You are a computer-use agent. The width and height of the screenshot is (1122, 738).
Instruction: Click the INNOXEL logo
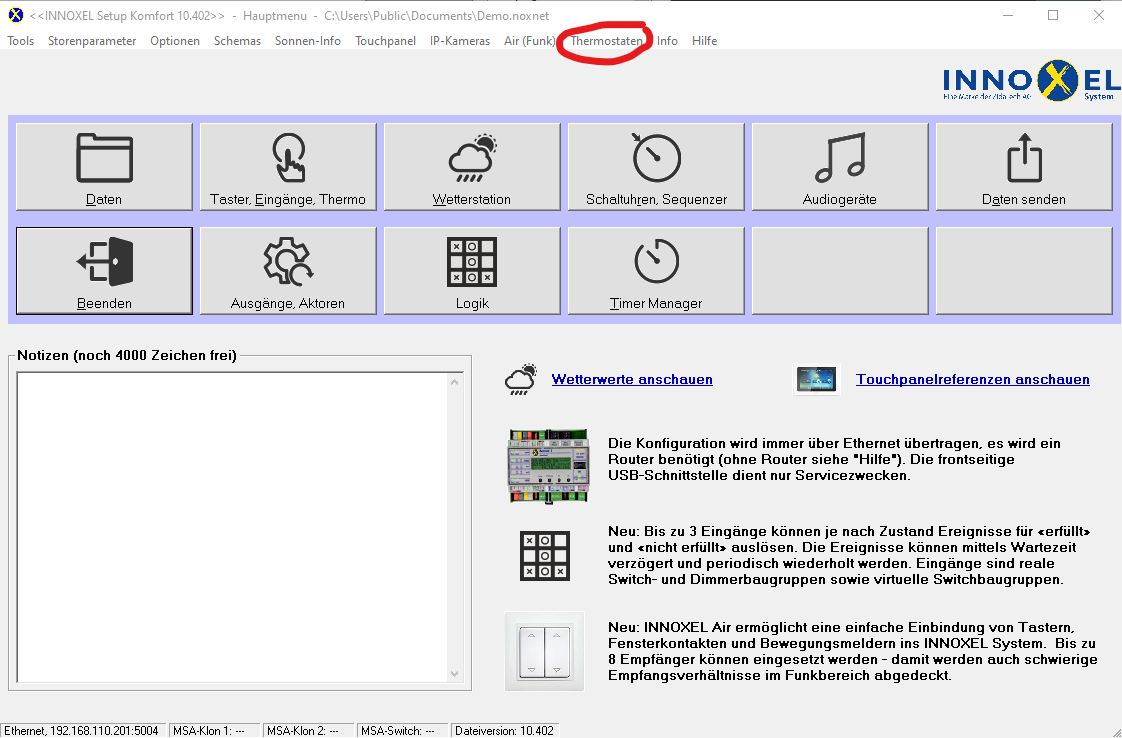click(x=1030, y=81)
